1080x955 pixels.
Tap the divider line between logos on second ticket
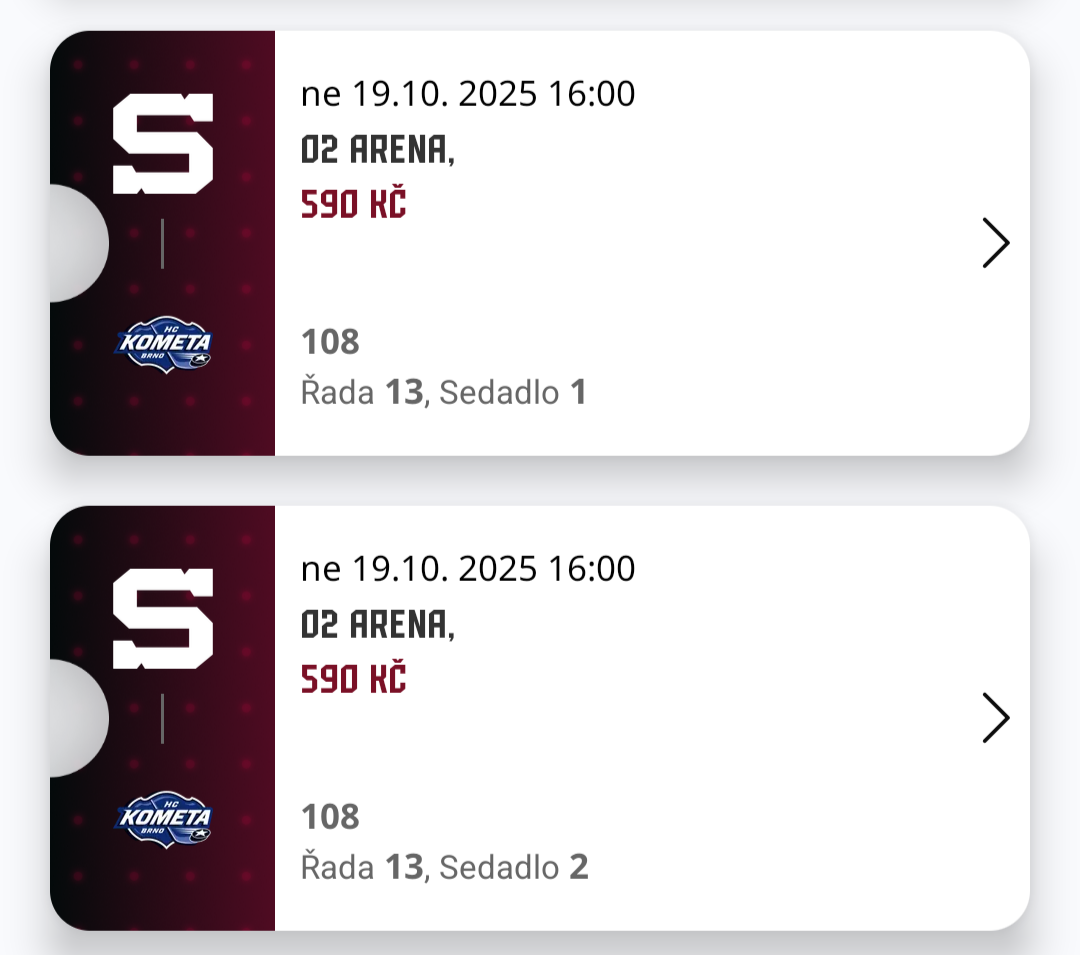pos(162,719)
